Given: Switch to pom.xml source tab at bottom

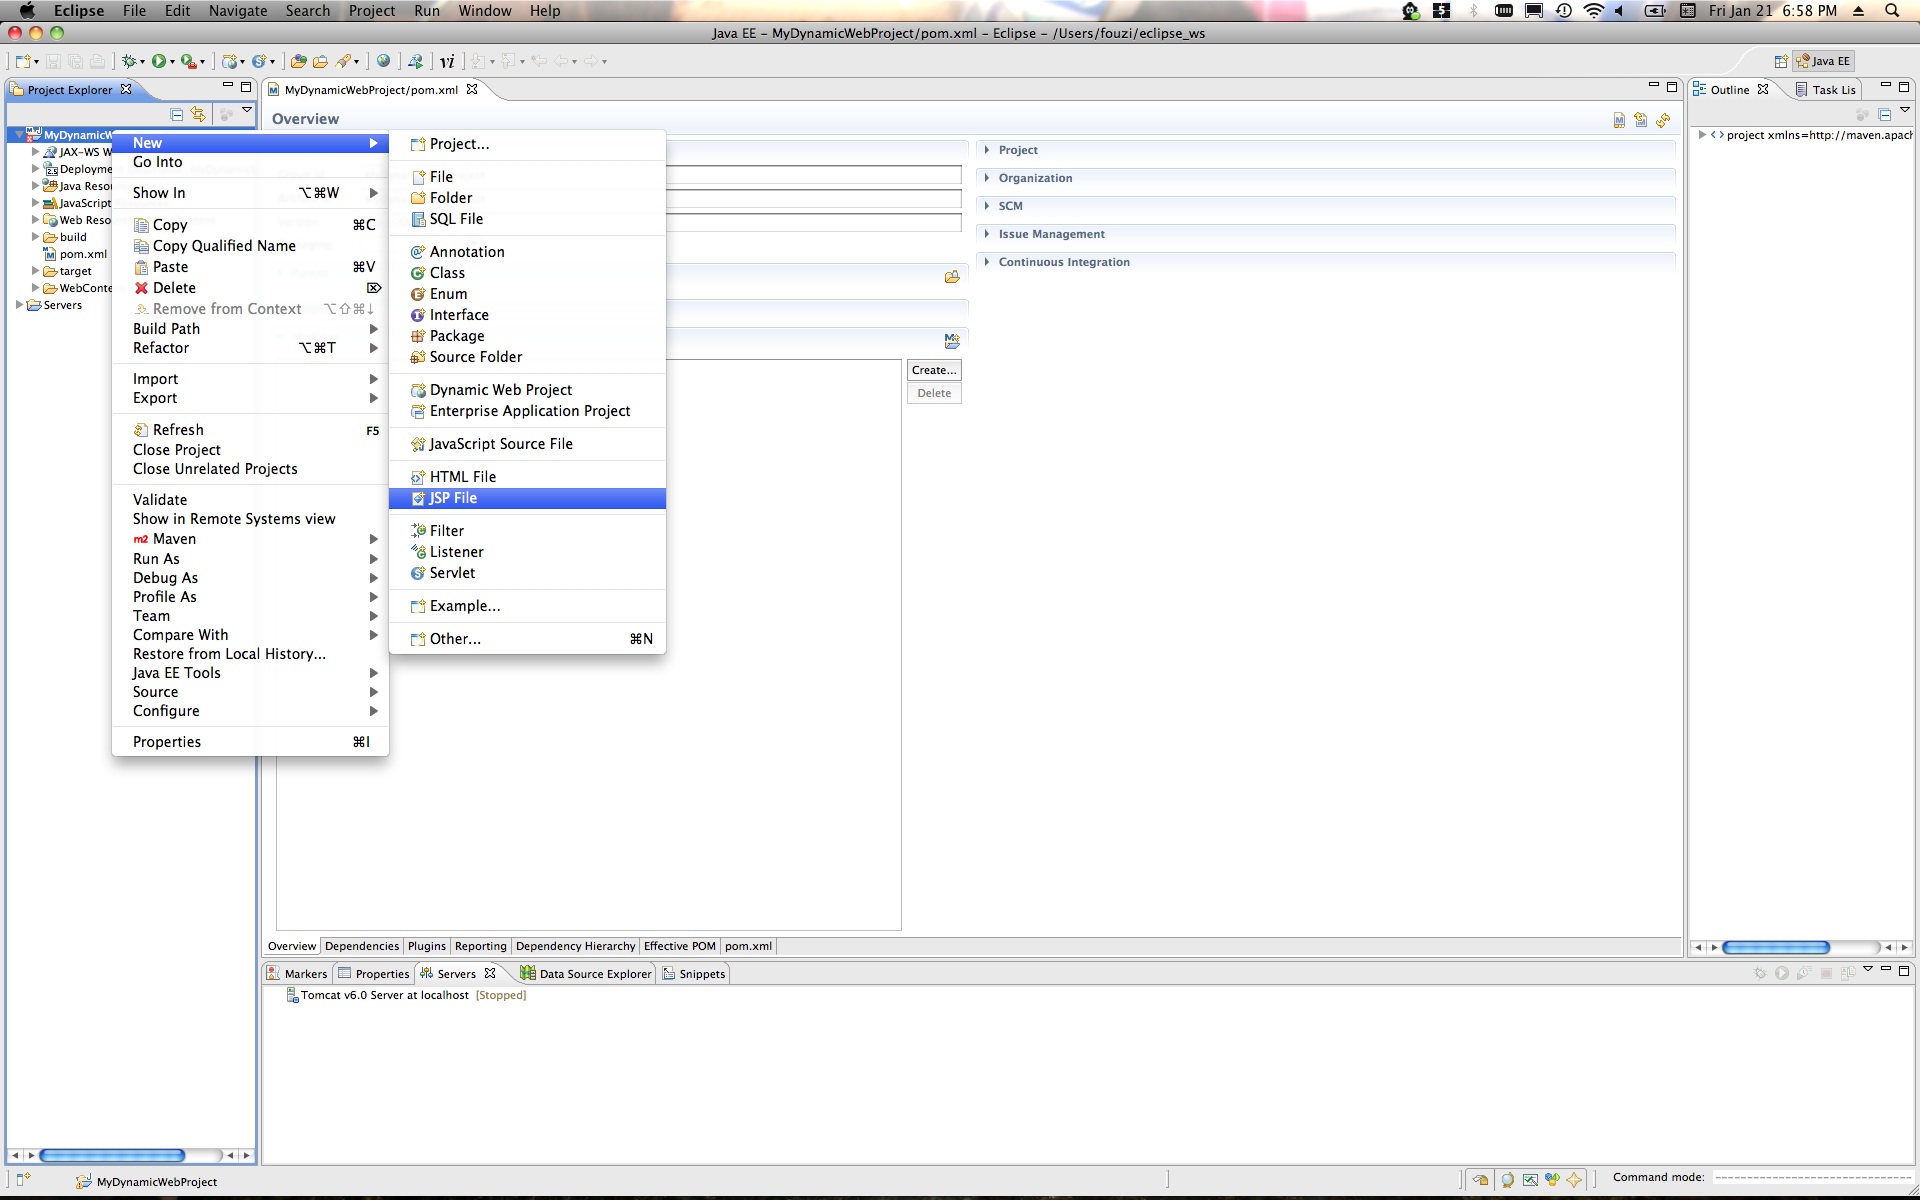Looking at the screenshot, I should (748, 946).
